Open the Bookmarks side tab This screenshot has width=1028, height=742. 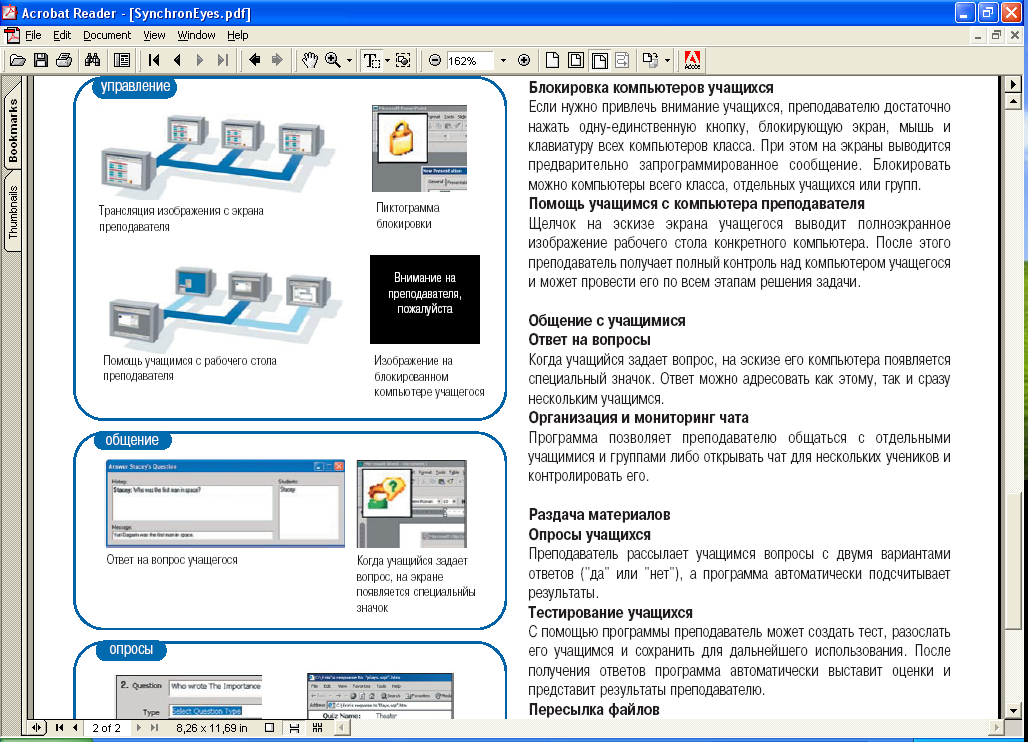(12, 130)
